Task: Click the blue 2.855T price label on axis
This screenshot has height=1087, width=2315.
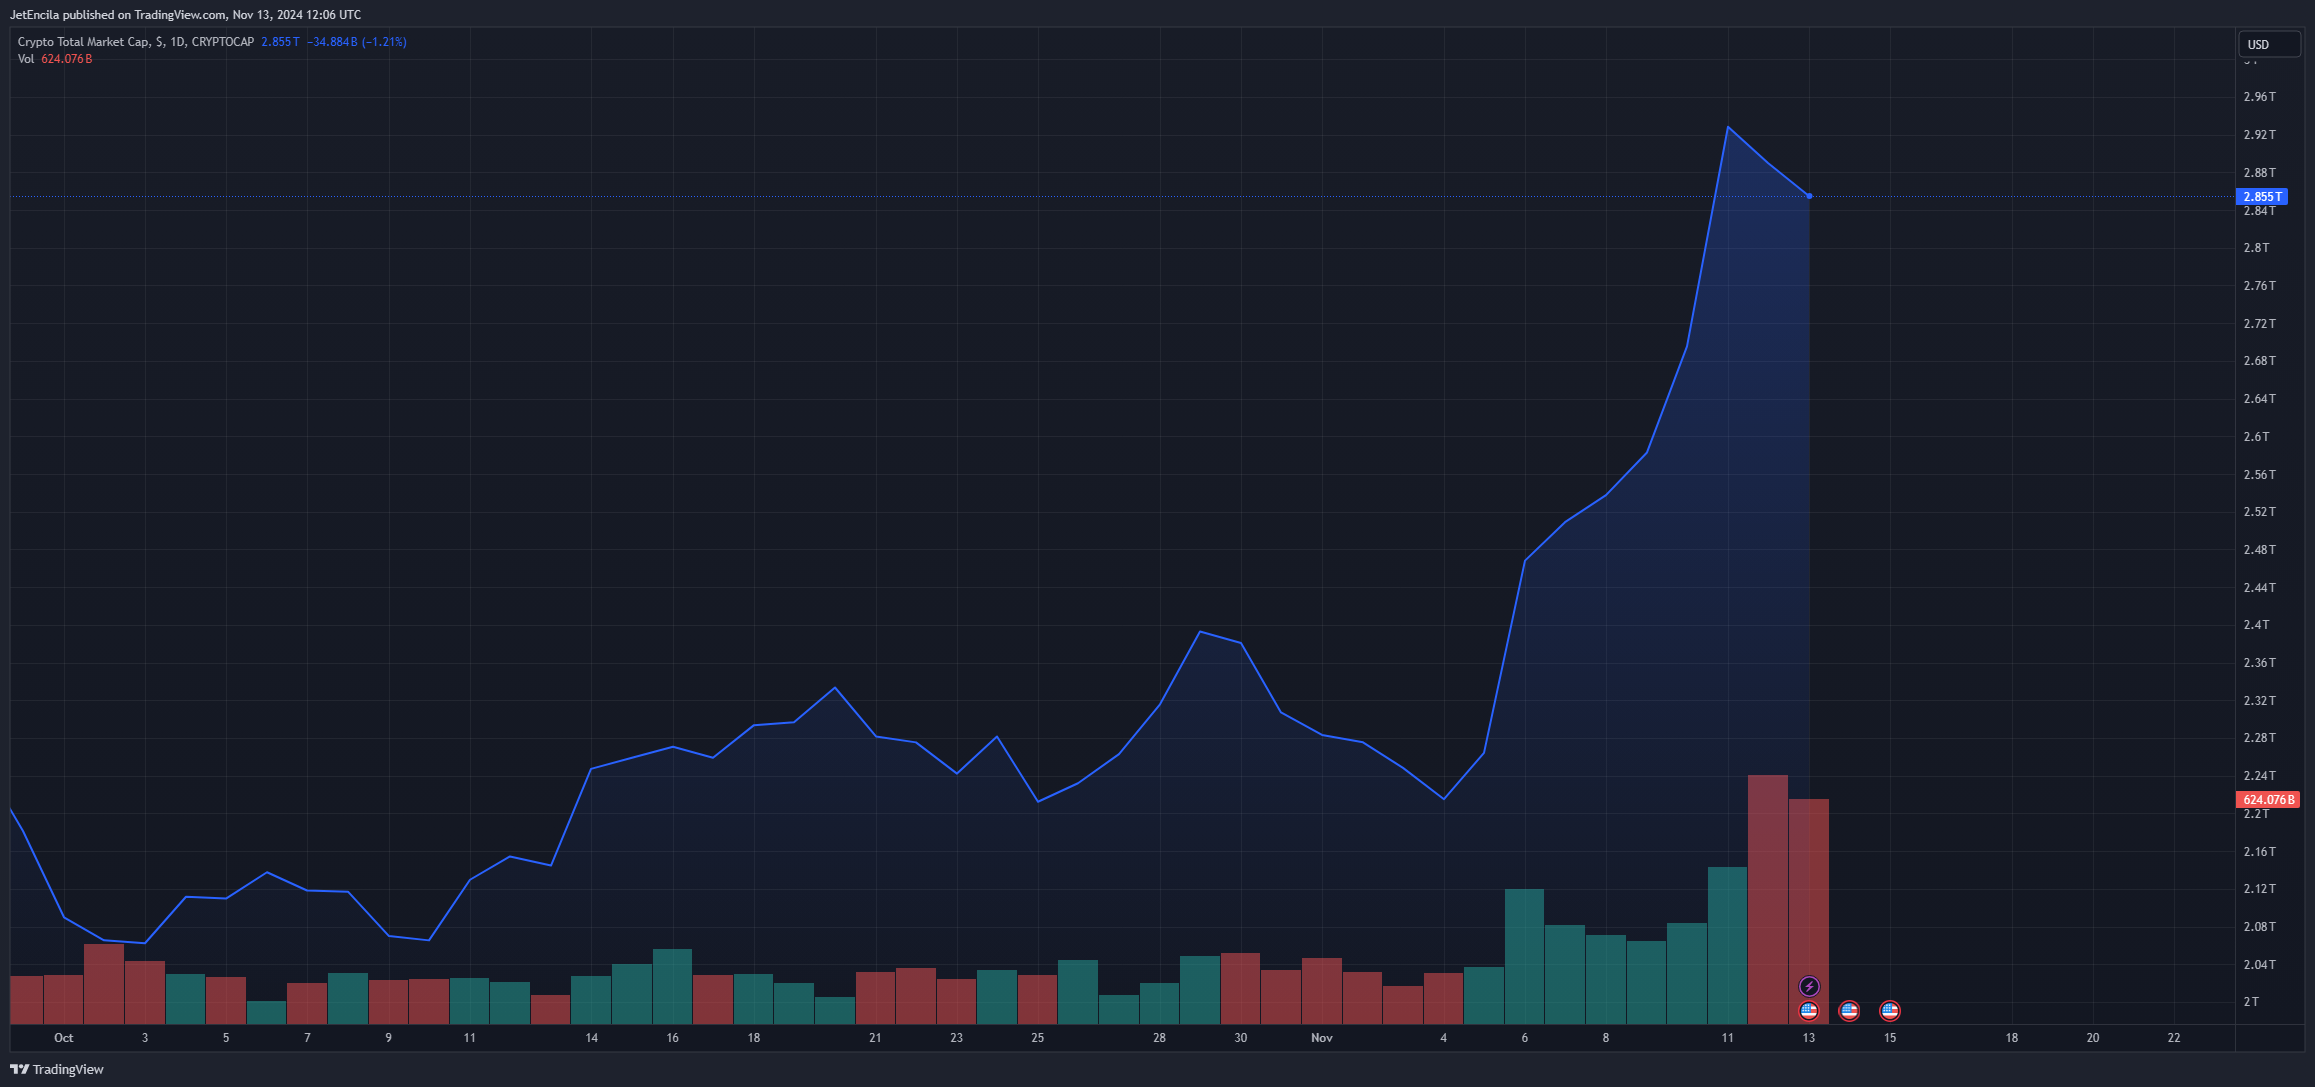Action: pos(2261,197)
